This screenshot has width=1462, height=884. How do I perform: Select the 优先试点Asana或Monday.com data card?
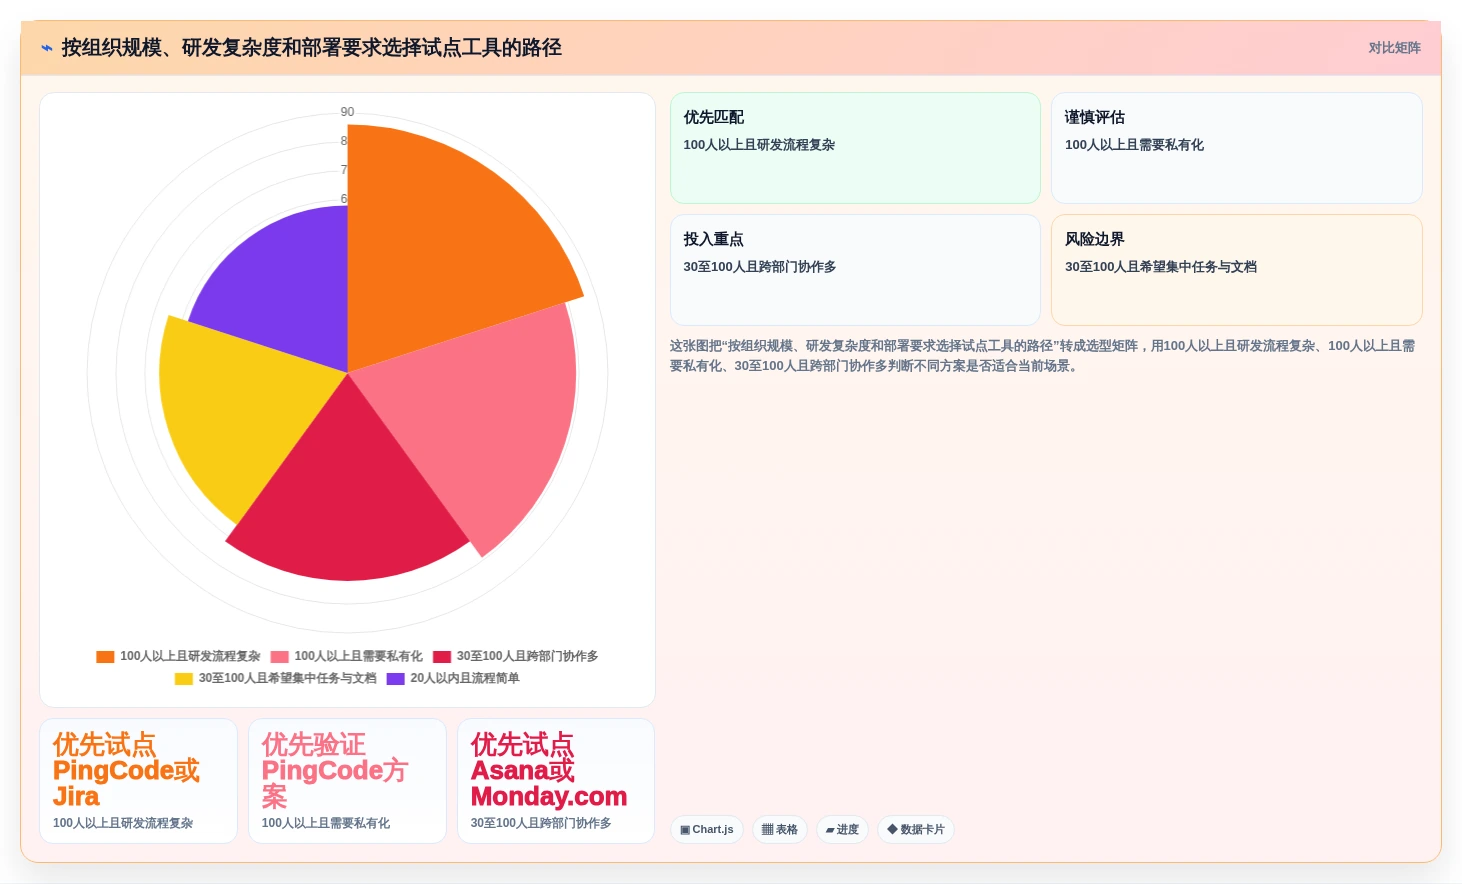pos(556,781)
